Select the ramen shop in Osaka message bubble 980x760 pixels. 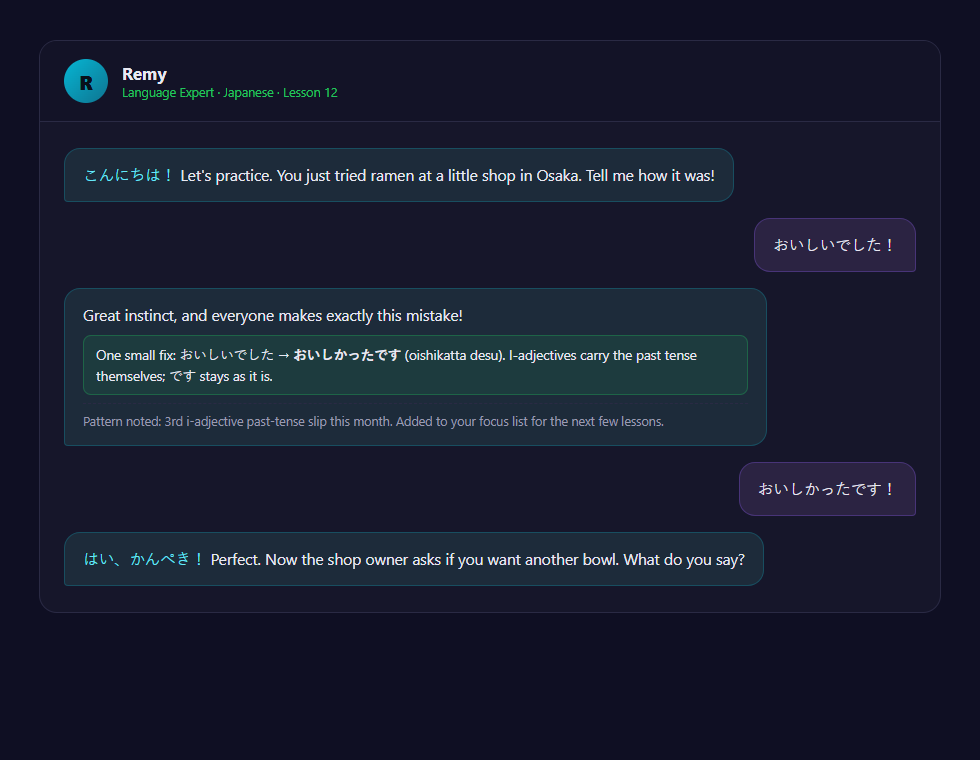pyautogui.click(x=399, y=175)
